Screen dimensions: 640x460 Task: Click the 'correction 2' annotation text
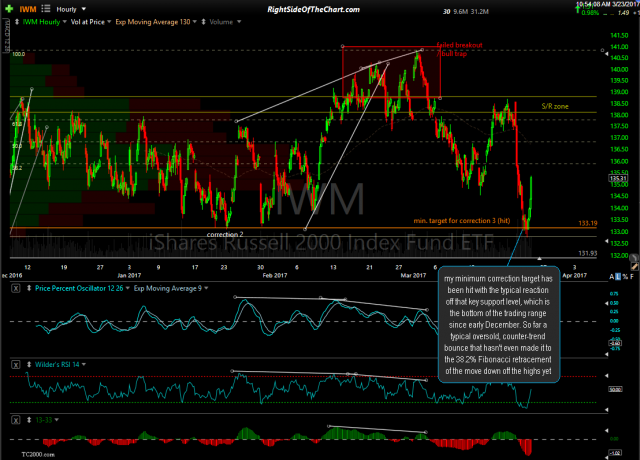click(225, 234)
